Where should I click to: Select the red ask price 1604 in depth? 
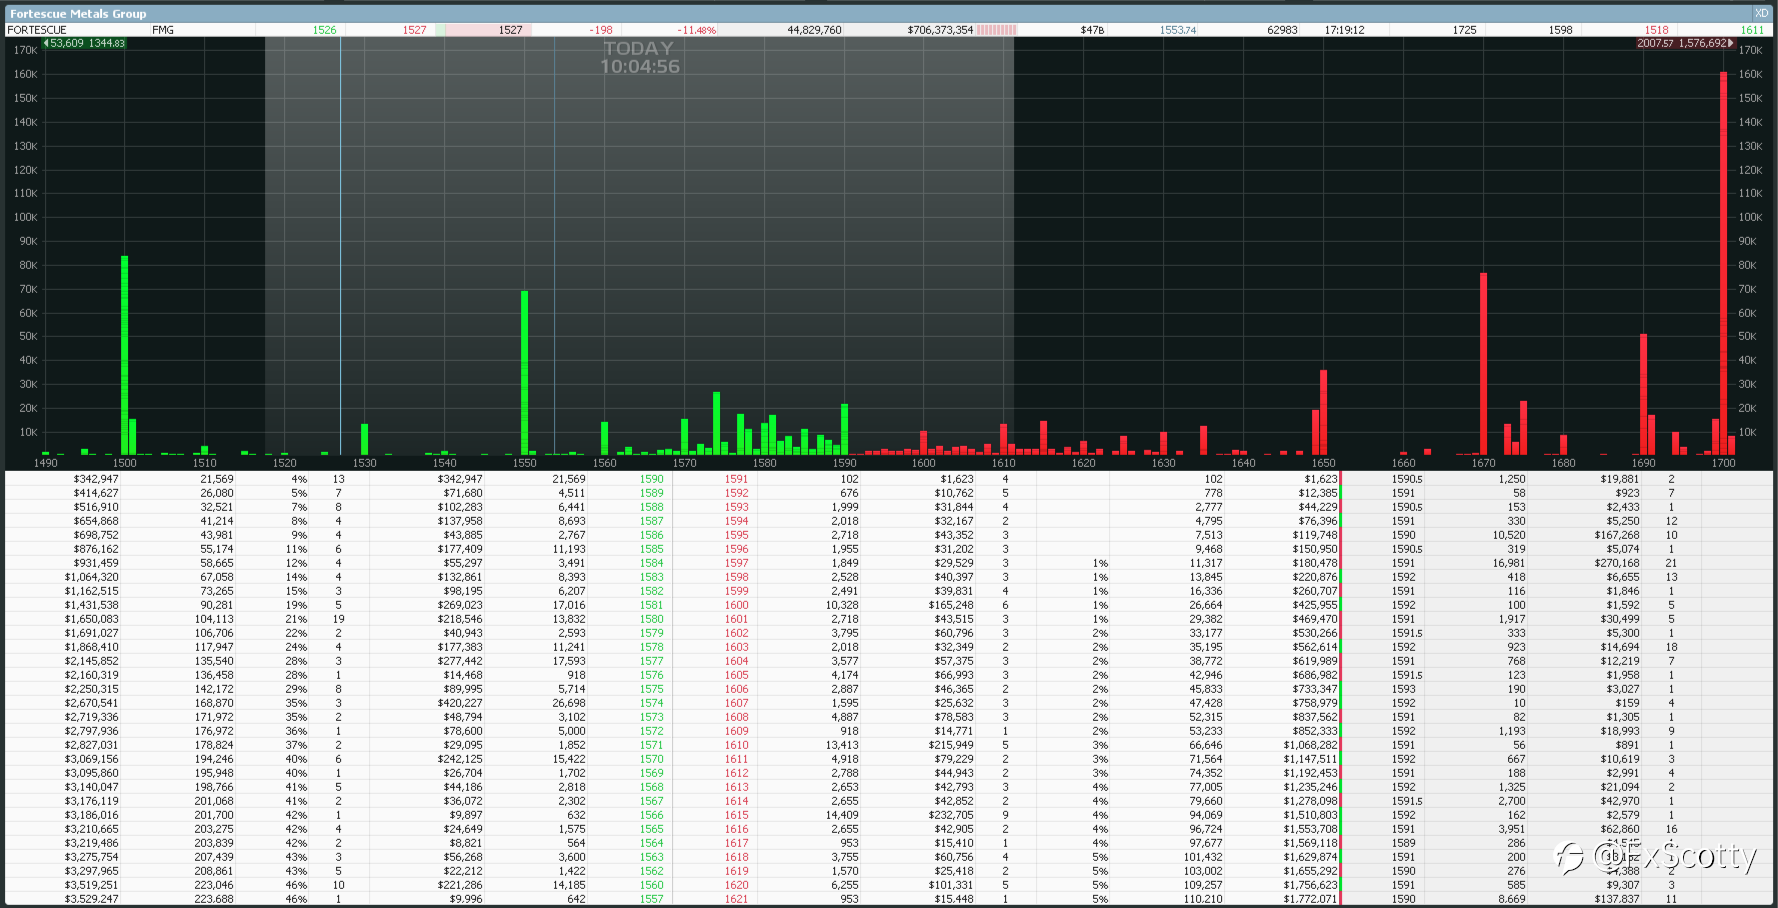click(x=736, y=661)
